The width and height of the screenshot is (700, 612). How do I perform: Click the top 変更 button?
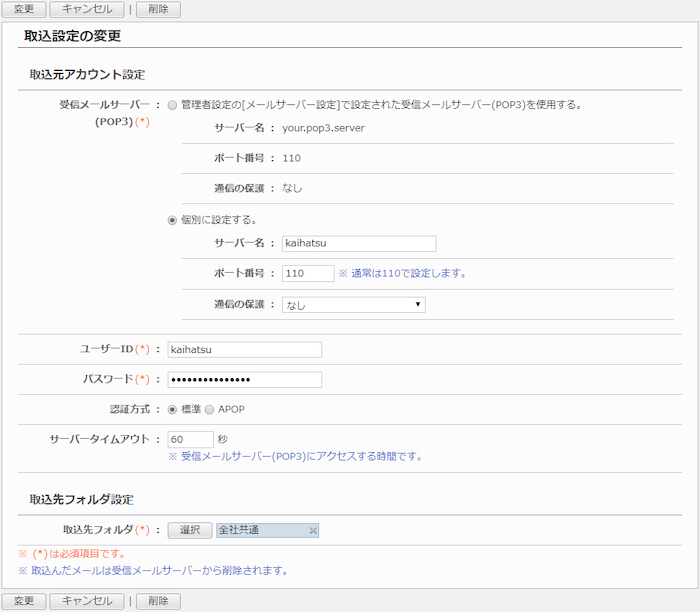click(x=23, y=9)
